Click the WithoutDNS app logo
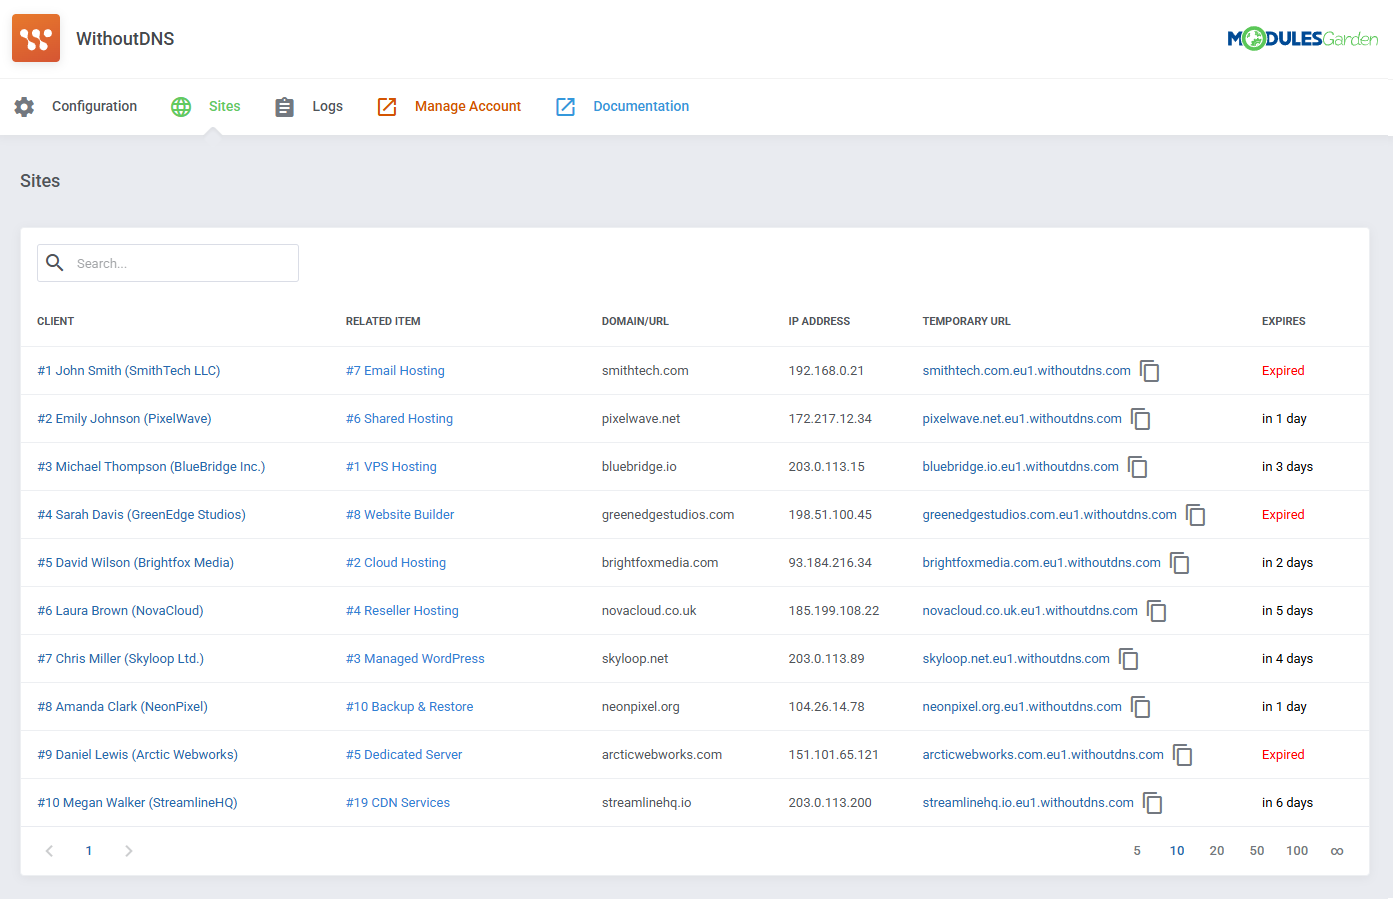The image size is (1393, 899). pos(36,38)
